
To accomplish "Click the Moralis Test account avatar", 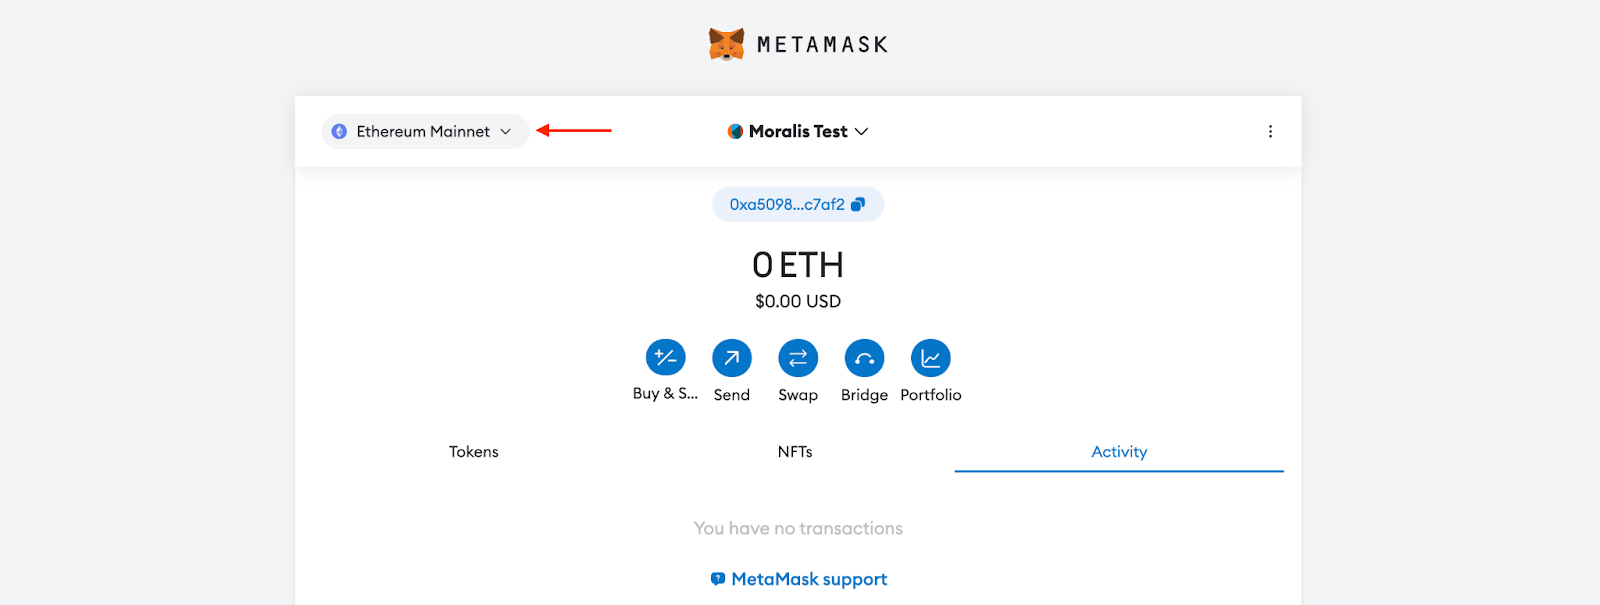I will click(x=735, y=131).
